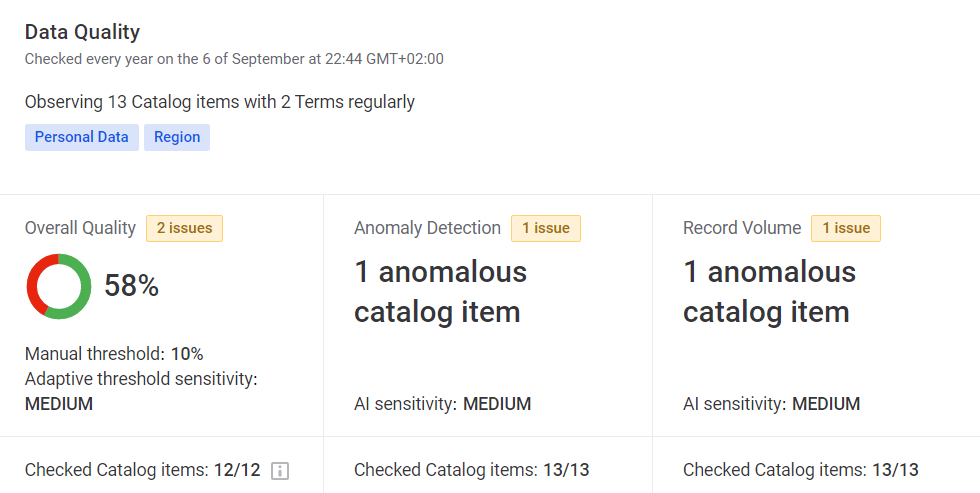Click Adaptive threshold sensitivity MEDIUM setting

[59, 404]
